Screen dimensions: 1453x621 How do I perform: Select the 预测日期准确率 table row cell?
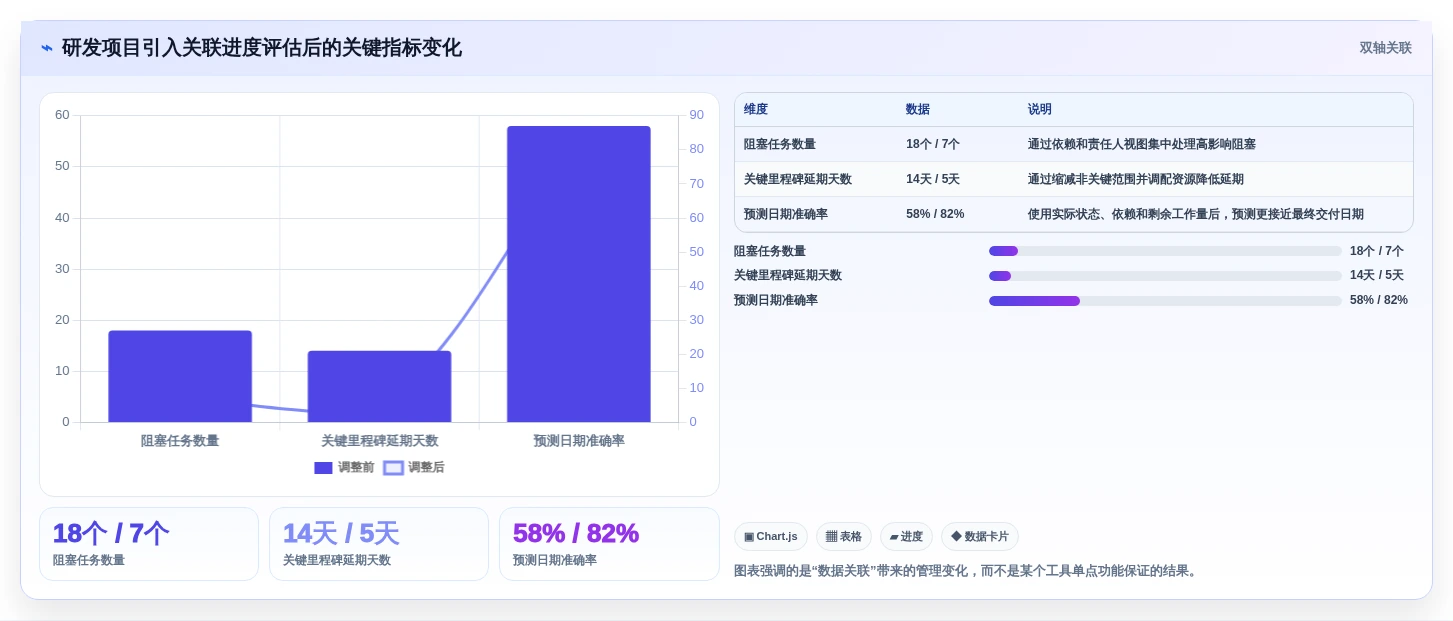[x=786, y=214]
